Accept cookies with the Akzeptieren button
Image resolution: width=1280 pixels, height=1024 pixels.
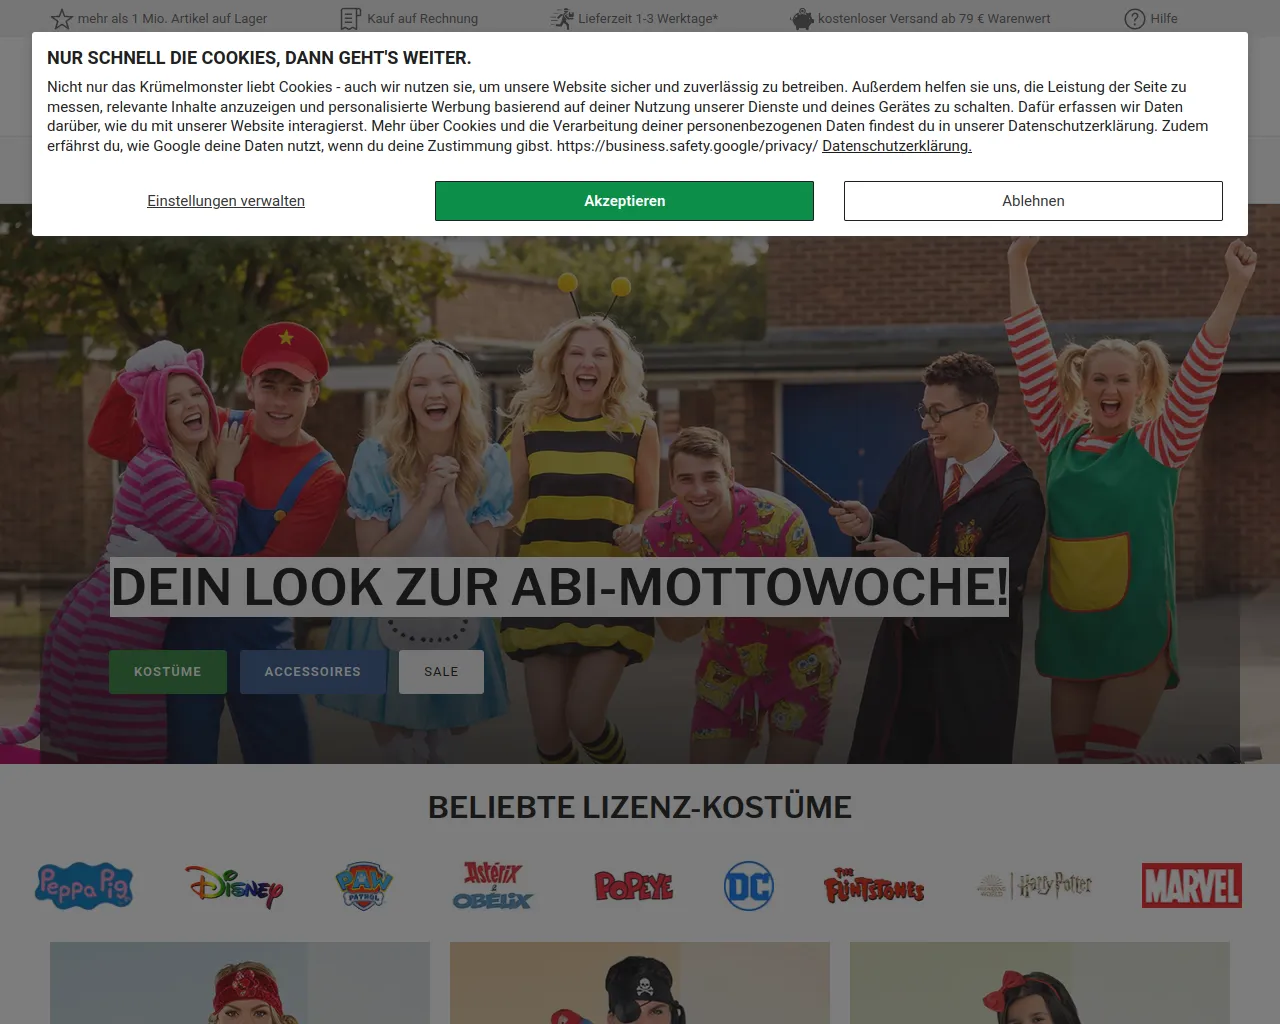624,200
